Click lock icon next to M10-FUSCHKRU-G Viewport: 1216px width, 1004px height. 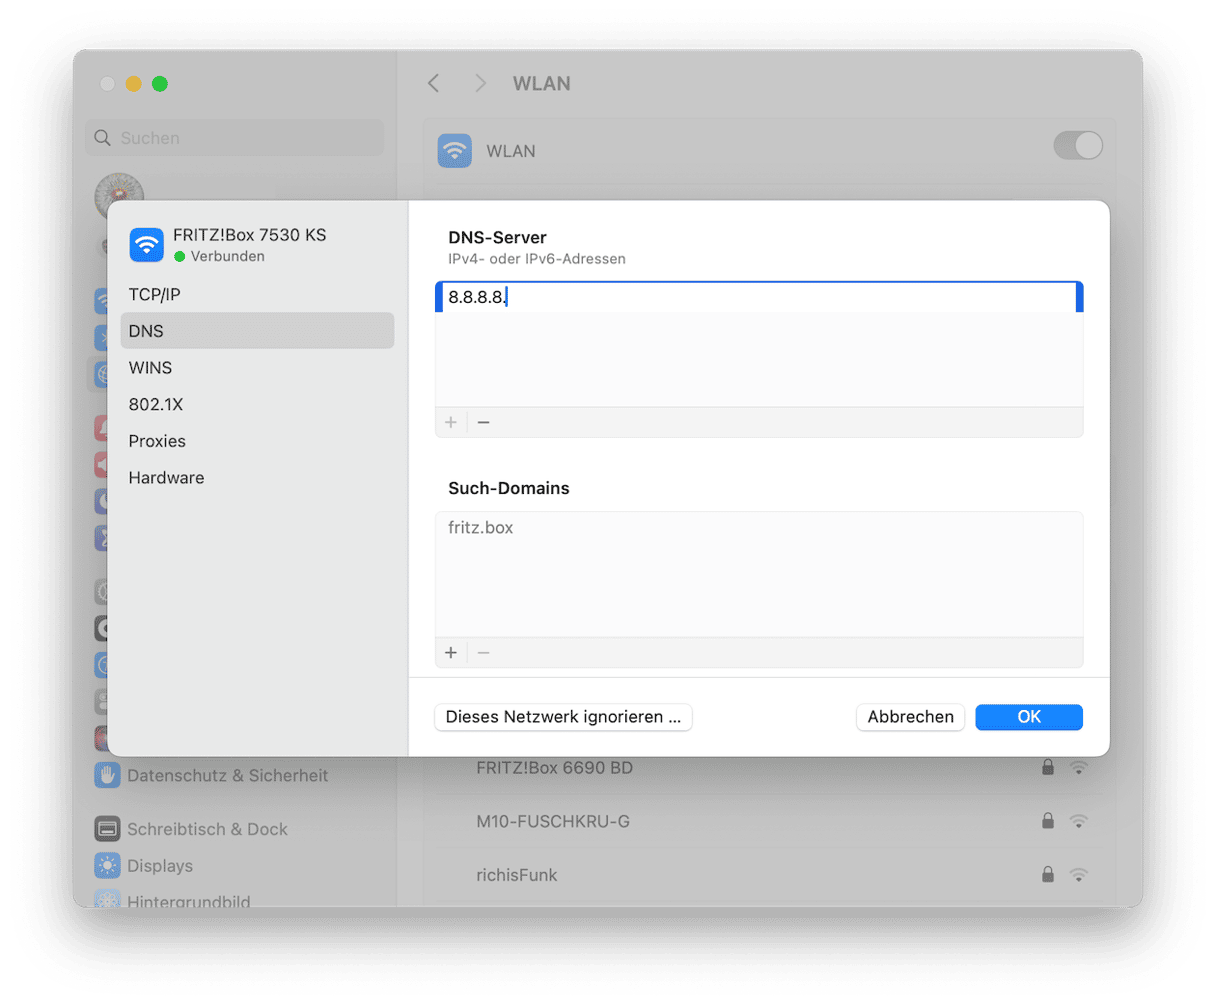(x=1048, y=820)
